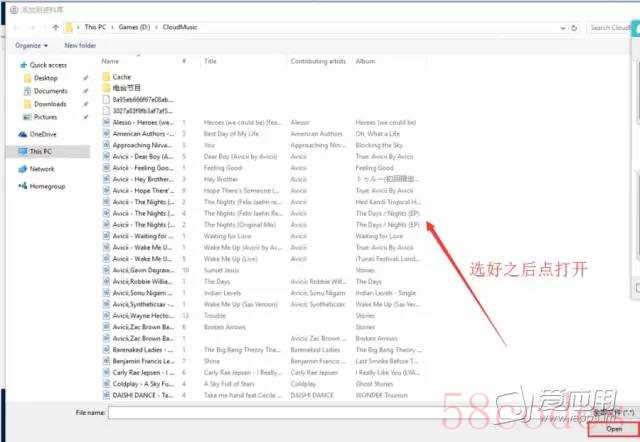This screenshot has height=442, width=640.
Task: Select the Avicii - Feeling Good file icon
Action: [107, 168]
